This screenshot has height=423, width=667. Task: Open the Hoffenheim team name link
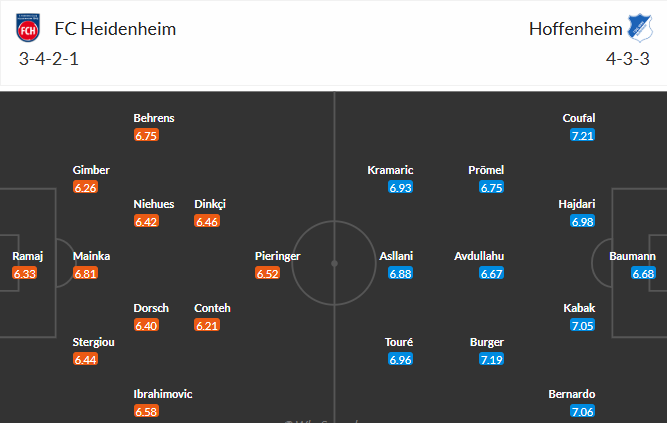tap(569, 29)
